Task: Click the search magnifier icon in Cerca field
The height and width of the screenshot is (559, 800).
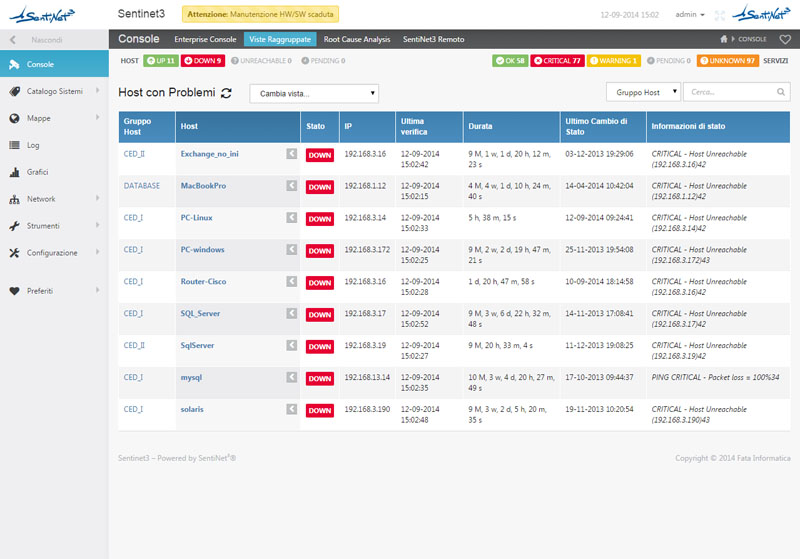Action: 782,92
